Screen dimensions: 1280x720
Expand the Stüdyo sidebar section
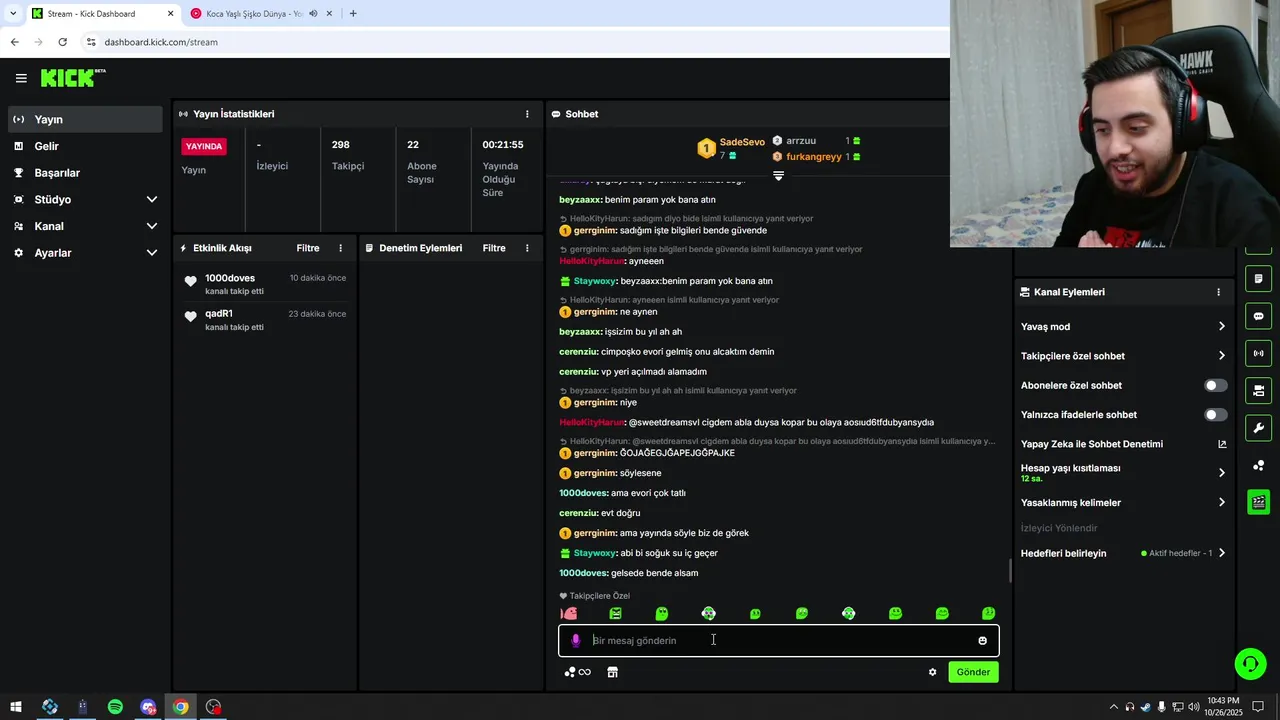[85, 200]
